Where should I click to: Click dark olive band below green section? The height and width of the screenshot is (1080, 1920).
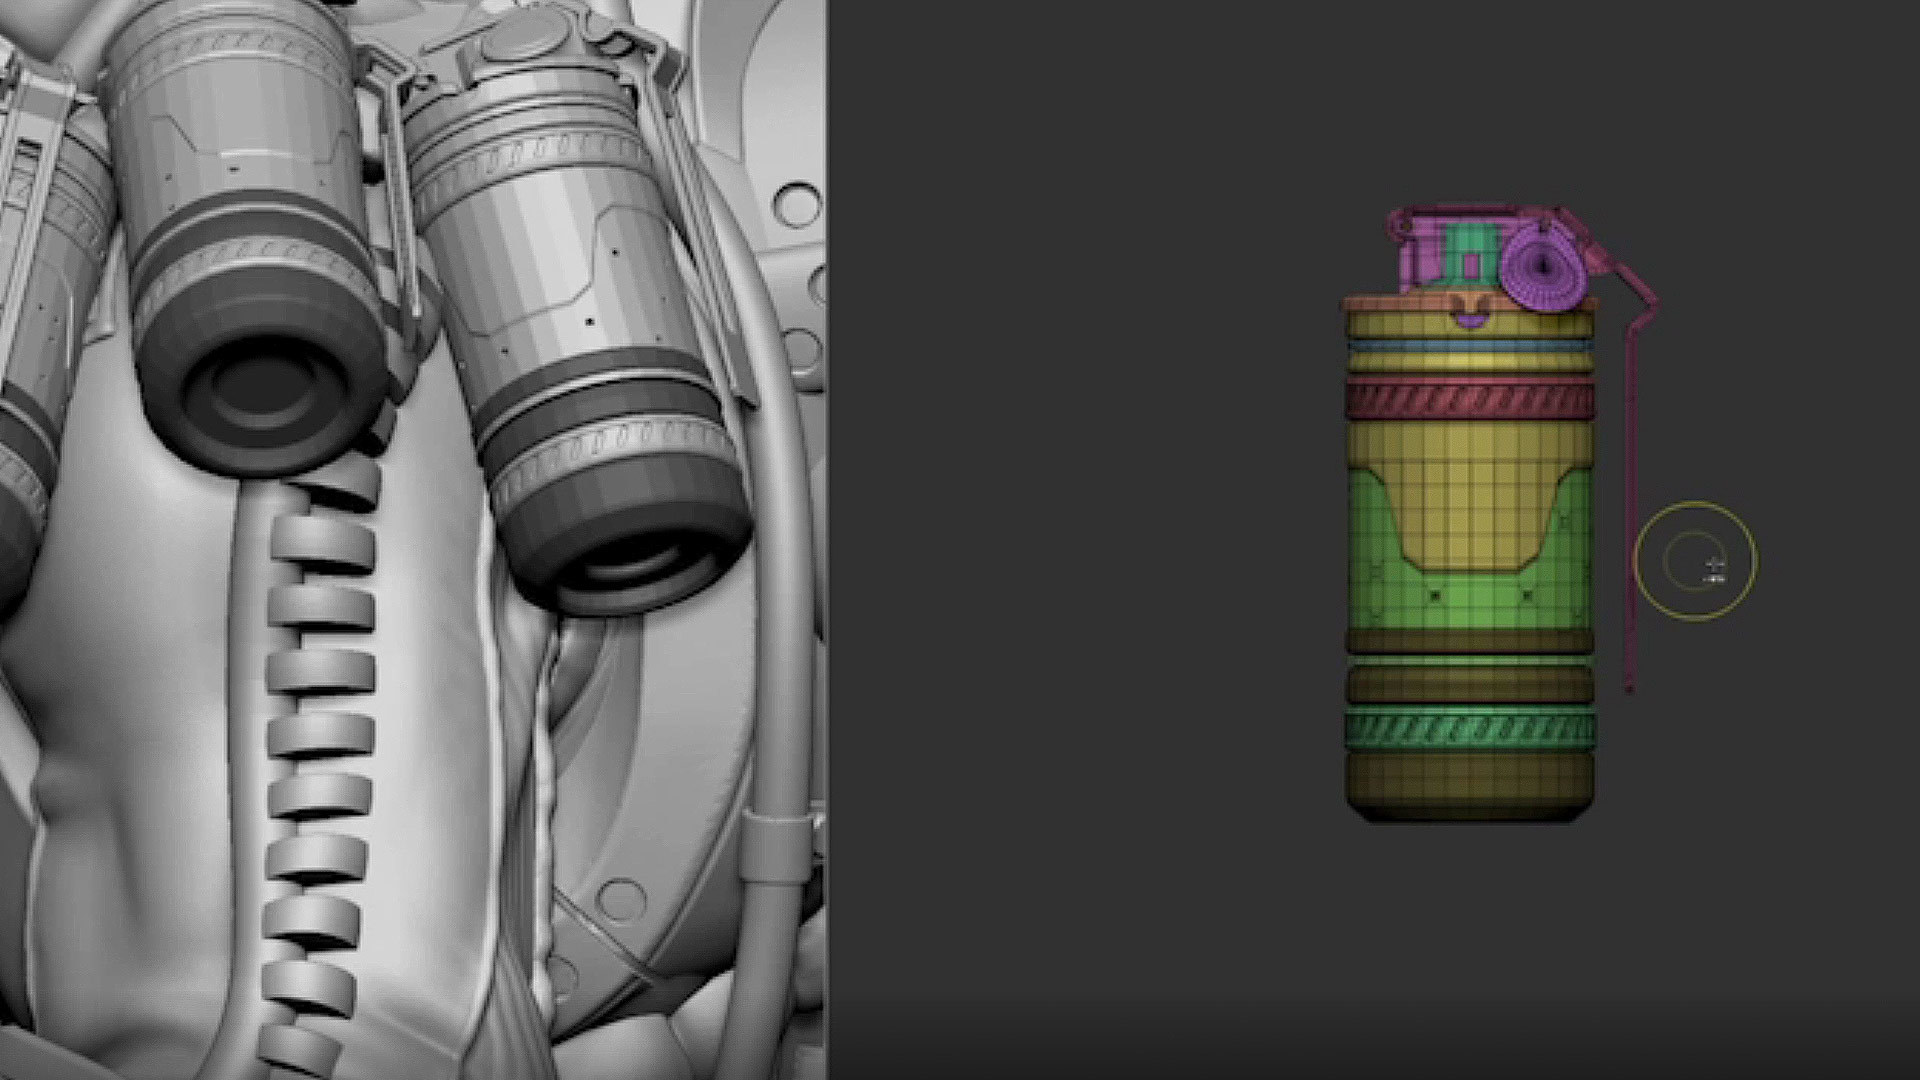pyautogui.click(x=1468, y=641)
